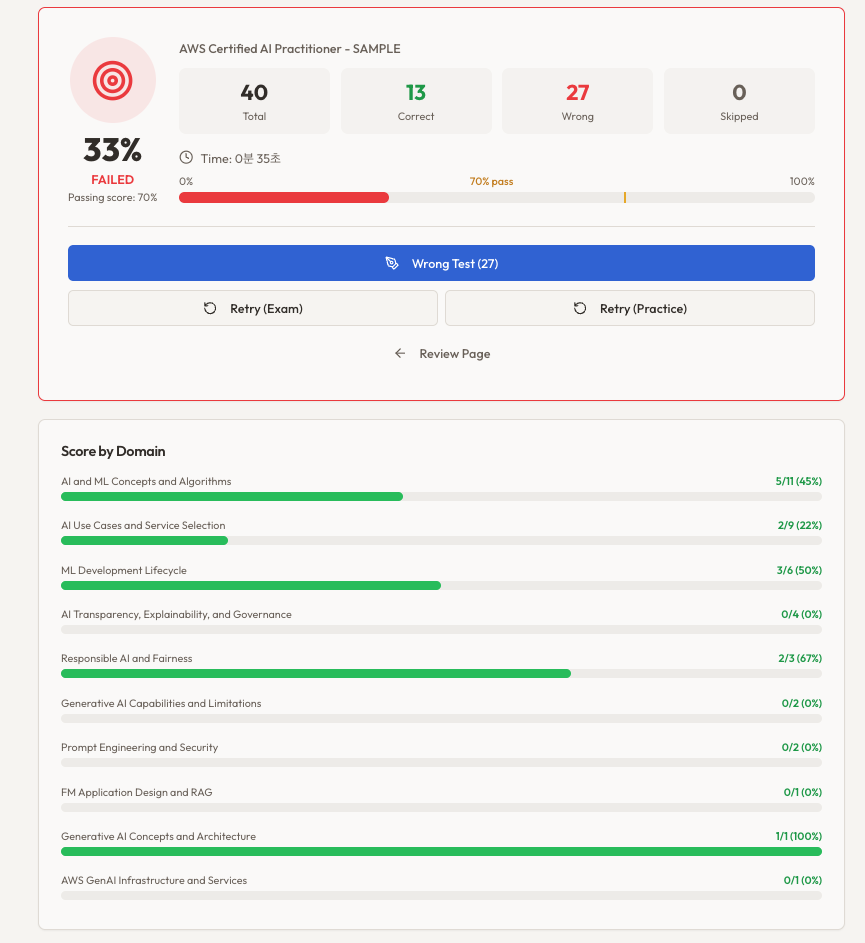The height and width of the screenshot is (943, 865).
Task: Click 'AI Transparency, Explainability, and Governance' label
Action: click(x=176, y=615)
